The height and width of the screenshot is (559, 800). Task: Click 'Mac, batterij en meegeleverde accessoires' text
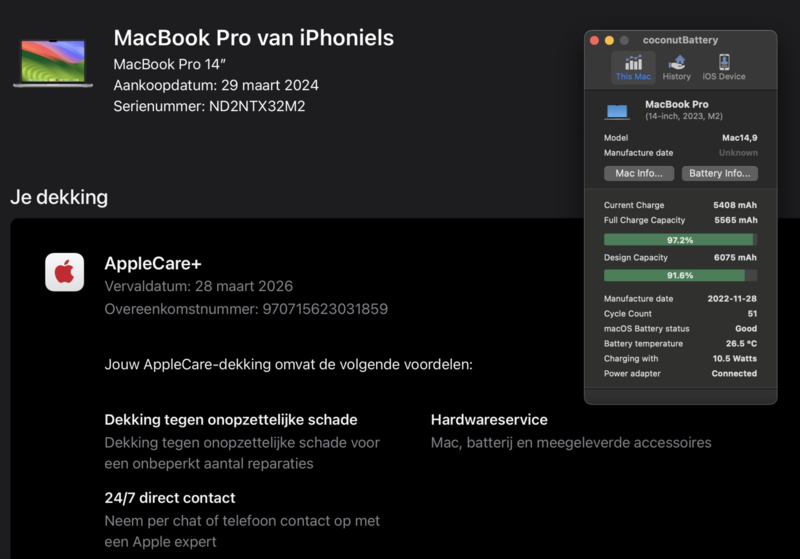(571, 443)
